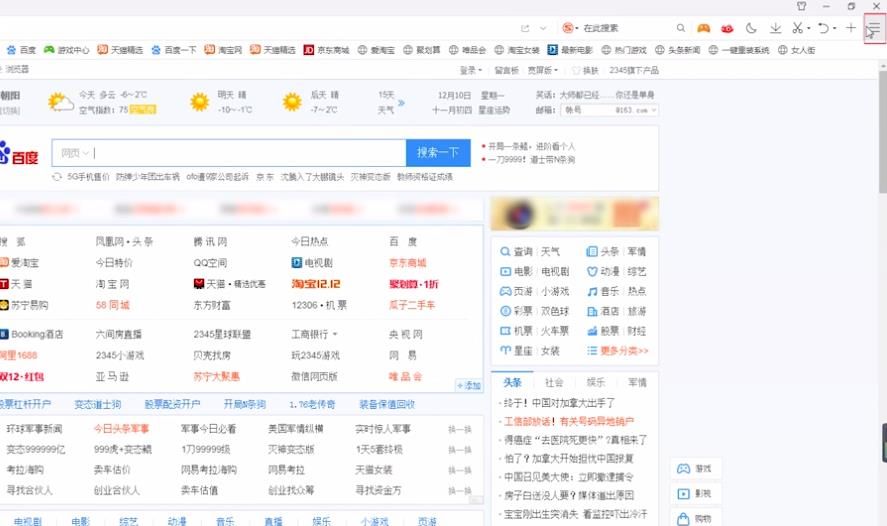Image resolution: width=887 pixels, height=526 pixels.
Task: Click the scissors screenshot tool icon
Action: click(x=797, y=28)
